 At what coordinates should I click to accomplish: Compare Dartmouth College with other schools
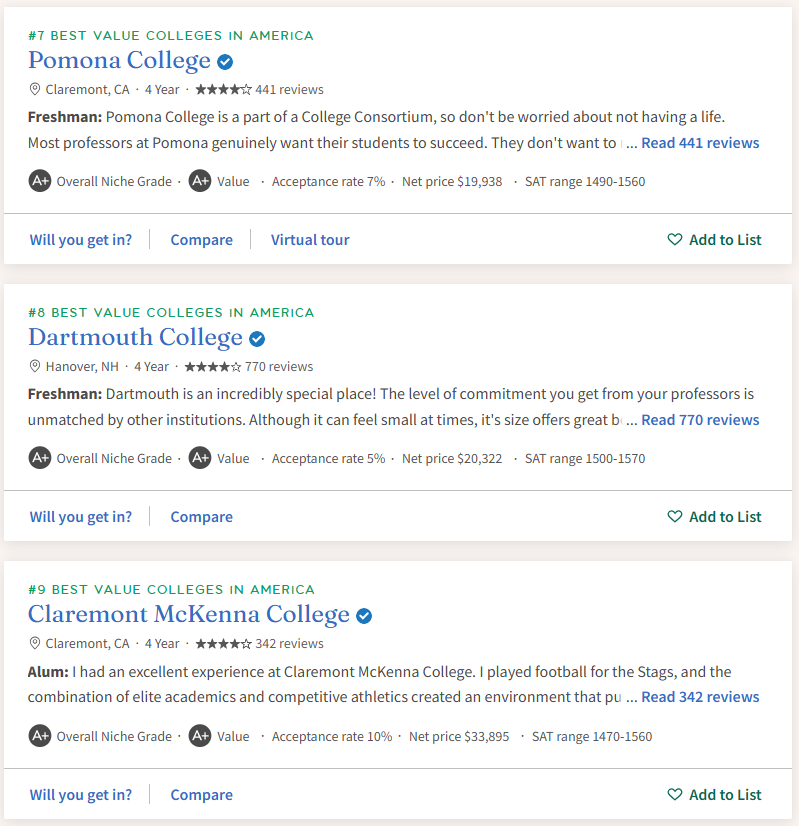(201, 517)
